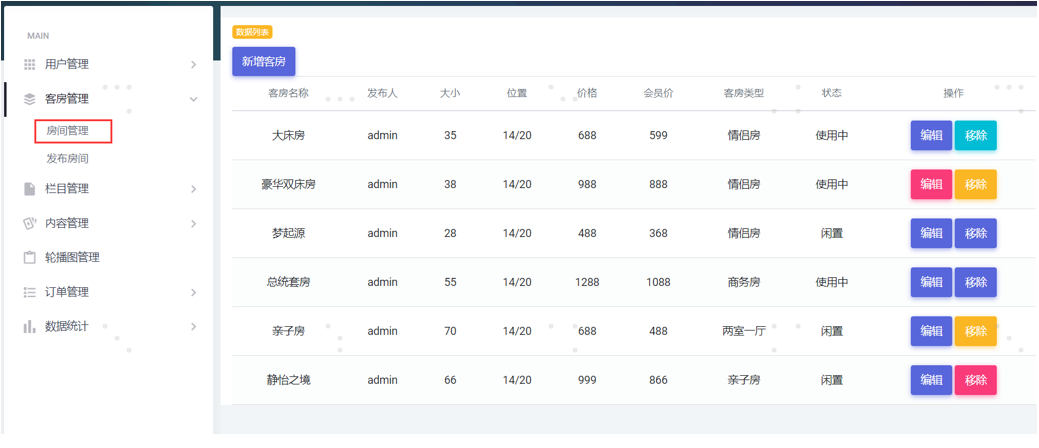Viewport: 1039px width, 448px height.
Task: Click the layers icon beside 客房管理
Action: pos(30,99)
